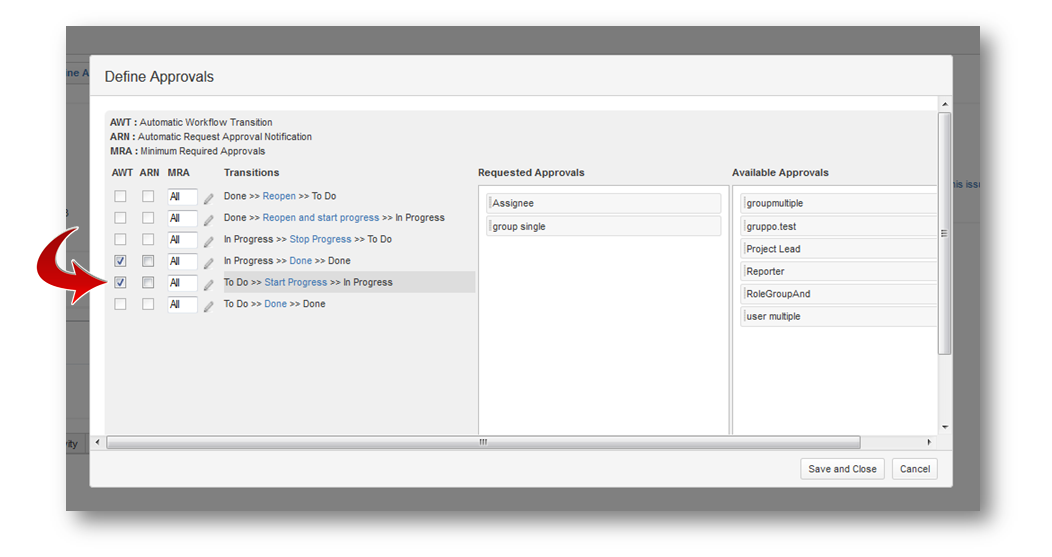Viewport: 1052px width, 557px height.
Task: Click edit pencil beside Start Progress transition
Action: [209, 284]
